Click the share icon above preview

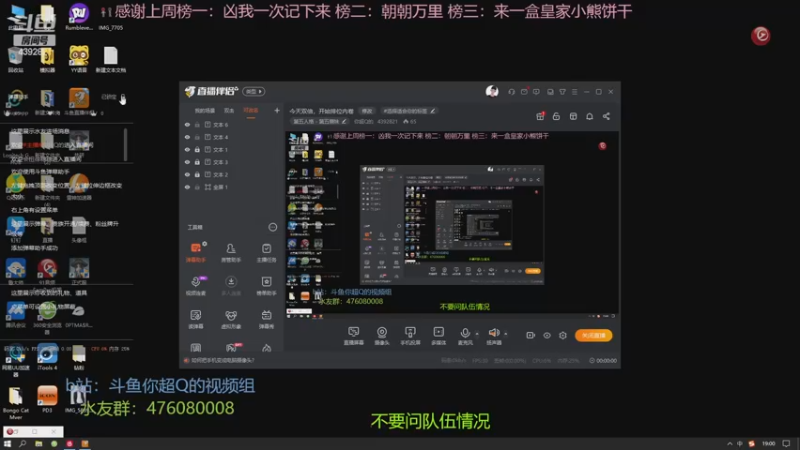tap(606, 116)
